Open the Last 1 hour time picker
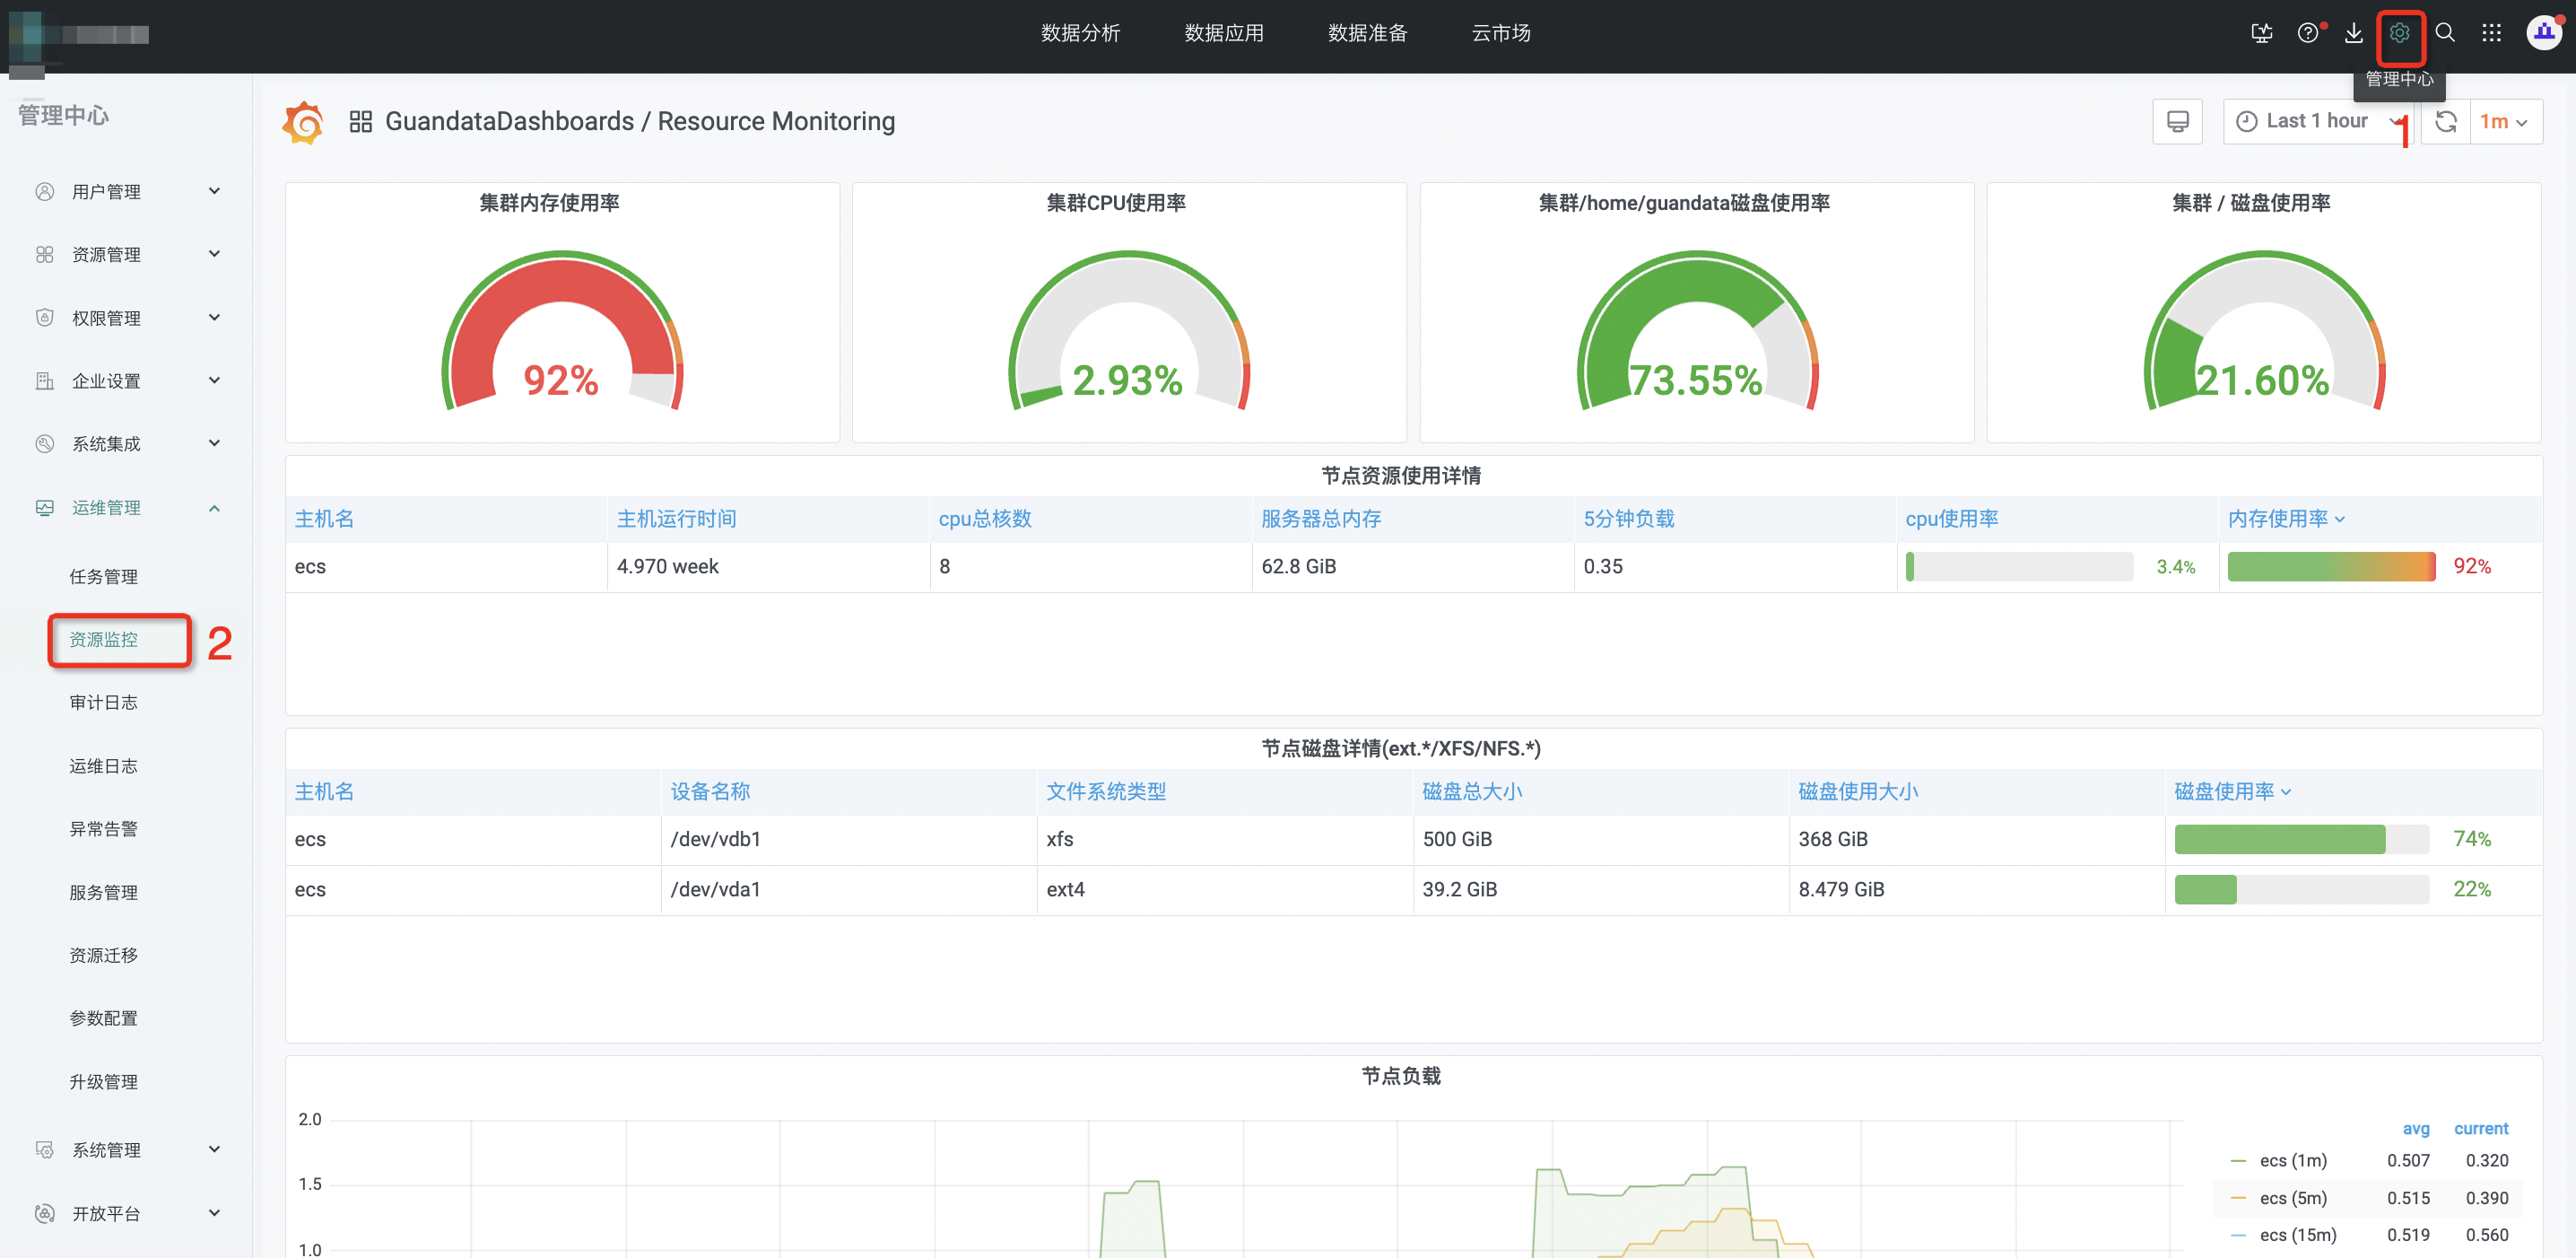The width and height of the screenshot is (2576, 1258). pos(2317,121)
